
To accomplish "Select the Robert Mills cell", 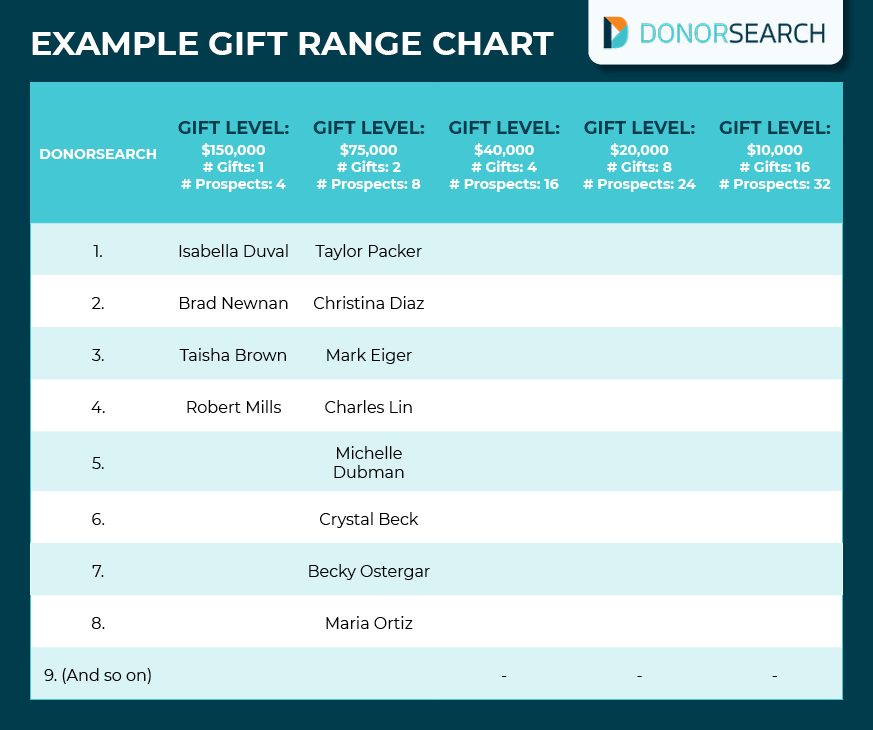I will click(x=233, y=407).
